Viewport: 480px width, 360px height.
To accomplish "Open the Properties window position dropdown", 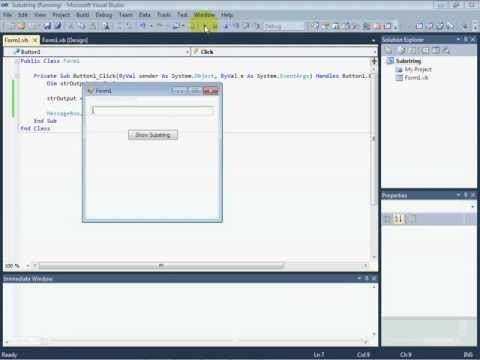I will pyautogui.click(x=458, y=195).
